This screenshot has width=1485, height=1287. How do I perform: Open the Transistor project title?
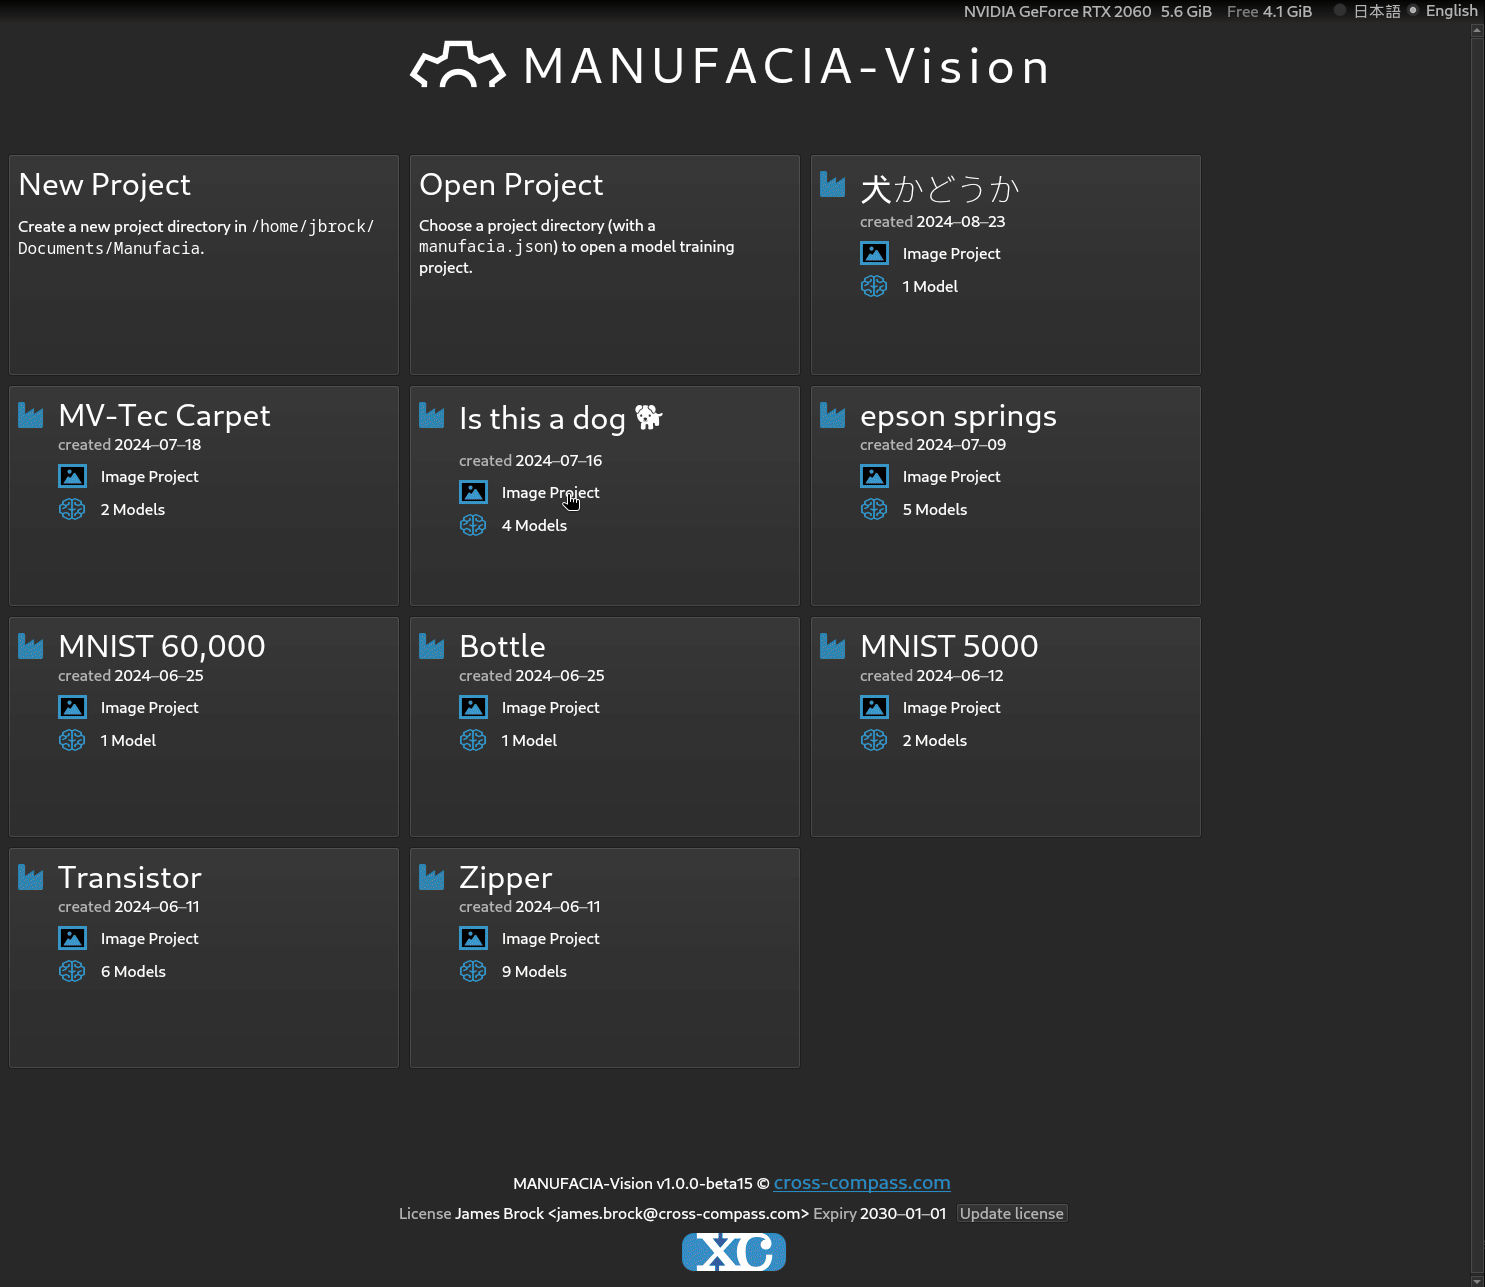click(x=130, y=877)
